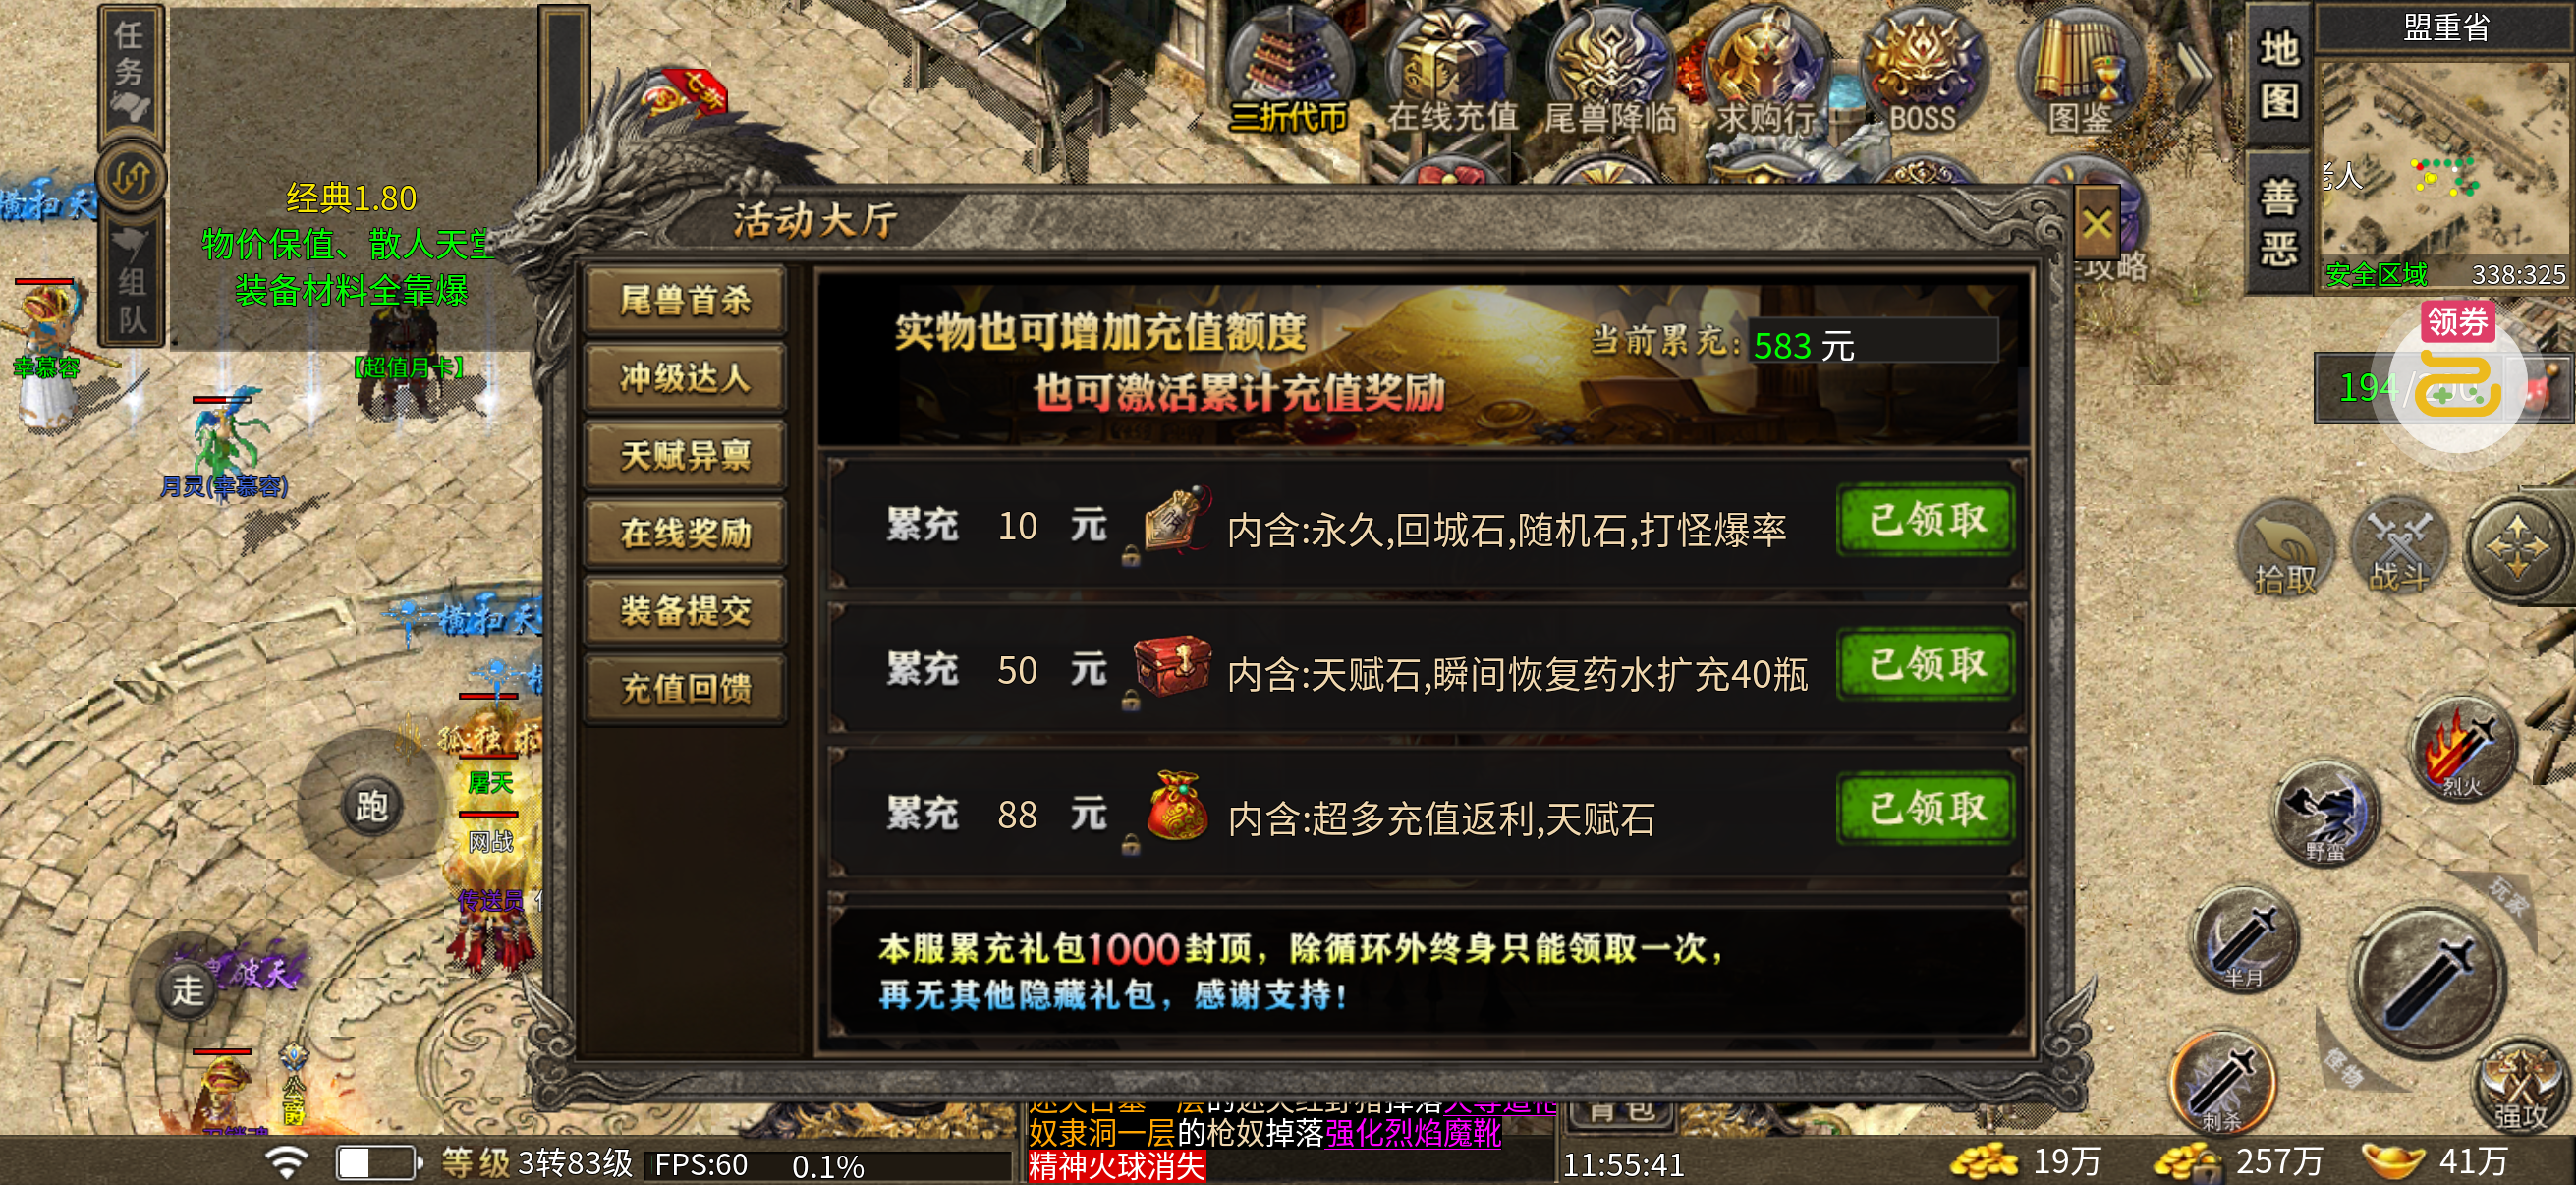Toggle the 战斗 combat mode button
The width and height of the screenshot is (2576, 1185).
click(x=2399, y=549)
